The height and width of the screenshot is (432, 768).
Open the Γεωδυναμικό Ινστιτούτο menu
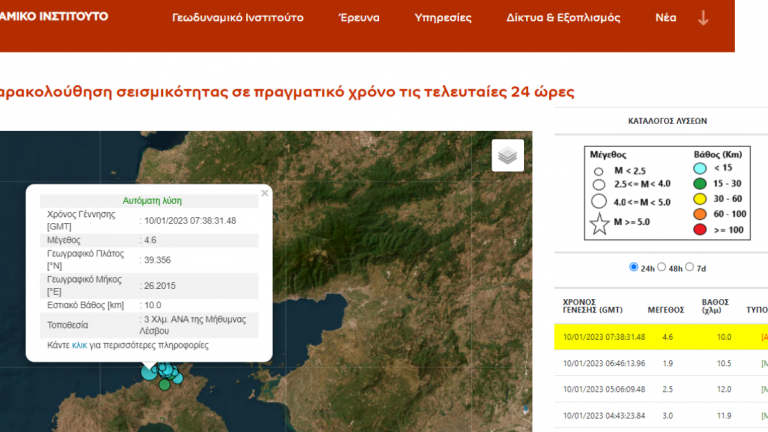click(238, 18)
